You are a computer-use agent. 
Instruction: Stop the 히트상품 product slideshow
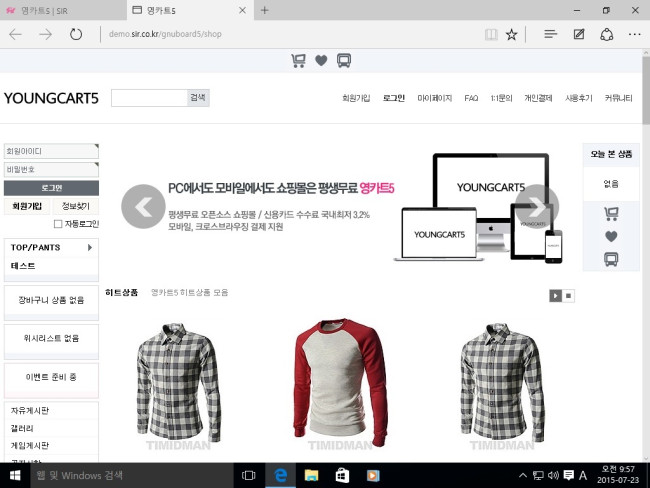[569, 295]
